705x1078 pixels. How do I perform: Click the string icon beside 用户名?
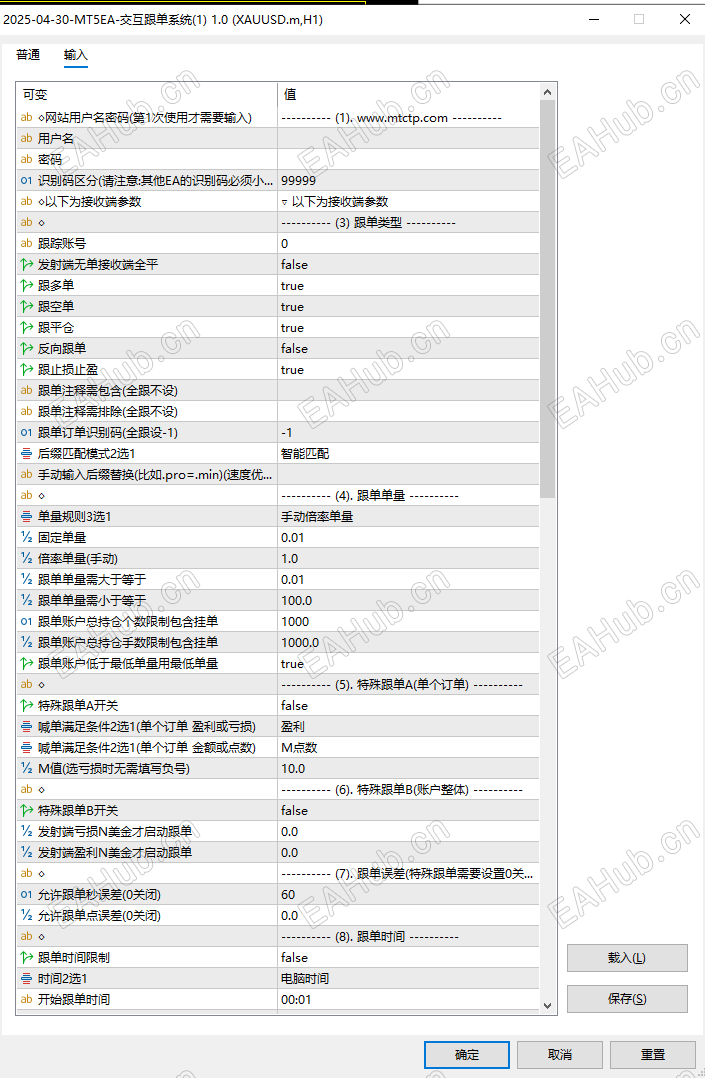pos(26,138)
